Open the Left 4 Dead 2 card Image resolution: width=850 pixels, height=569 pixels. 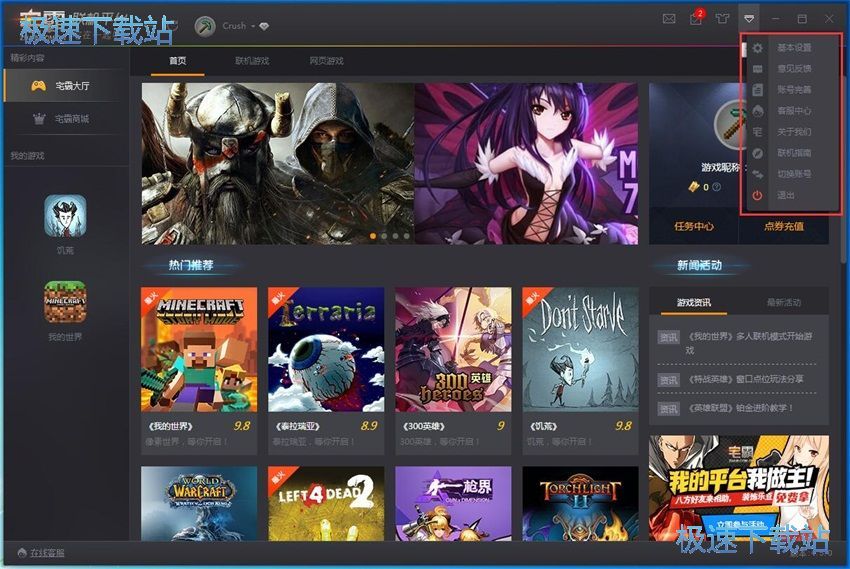point(326,503)
